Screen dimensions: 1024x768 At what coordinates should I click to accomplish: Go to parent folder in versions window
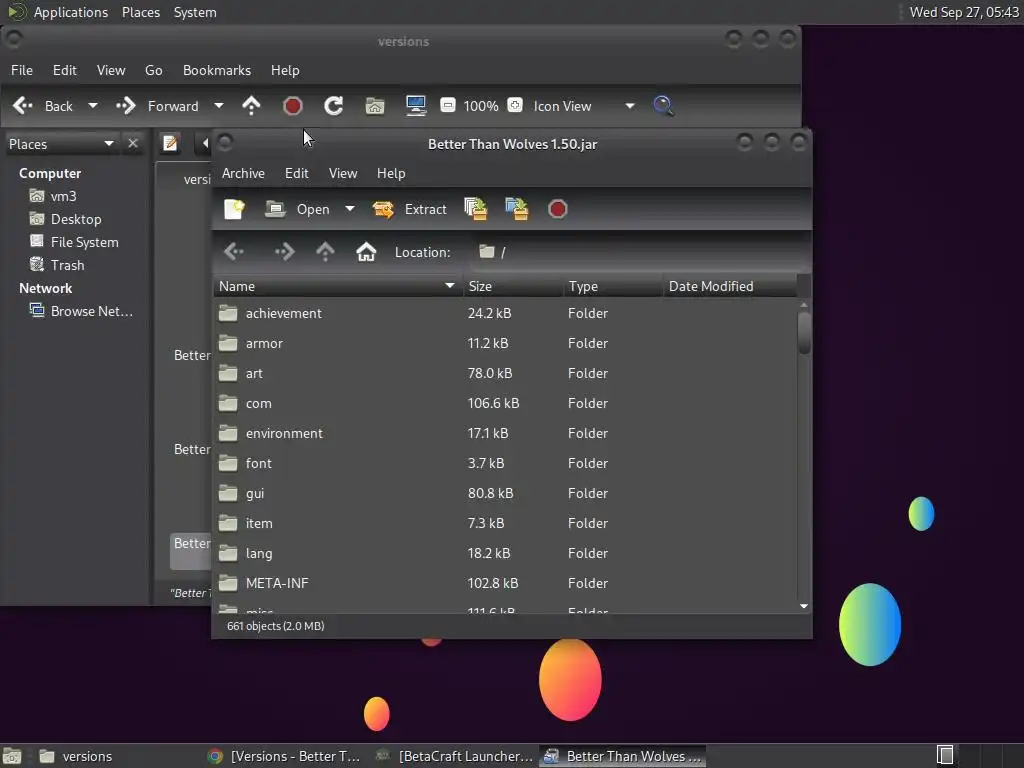(x=251, y=106)
